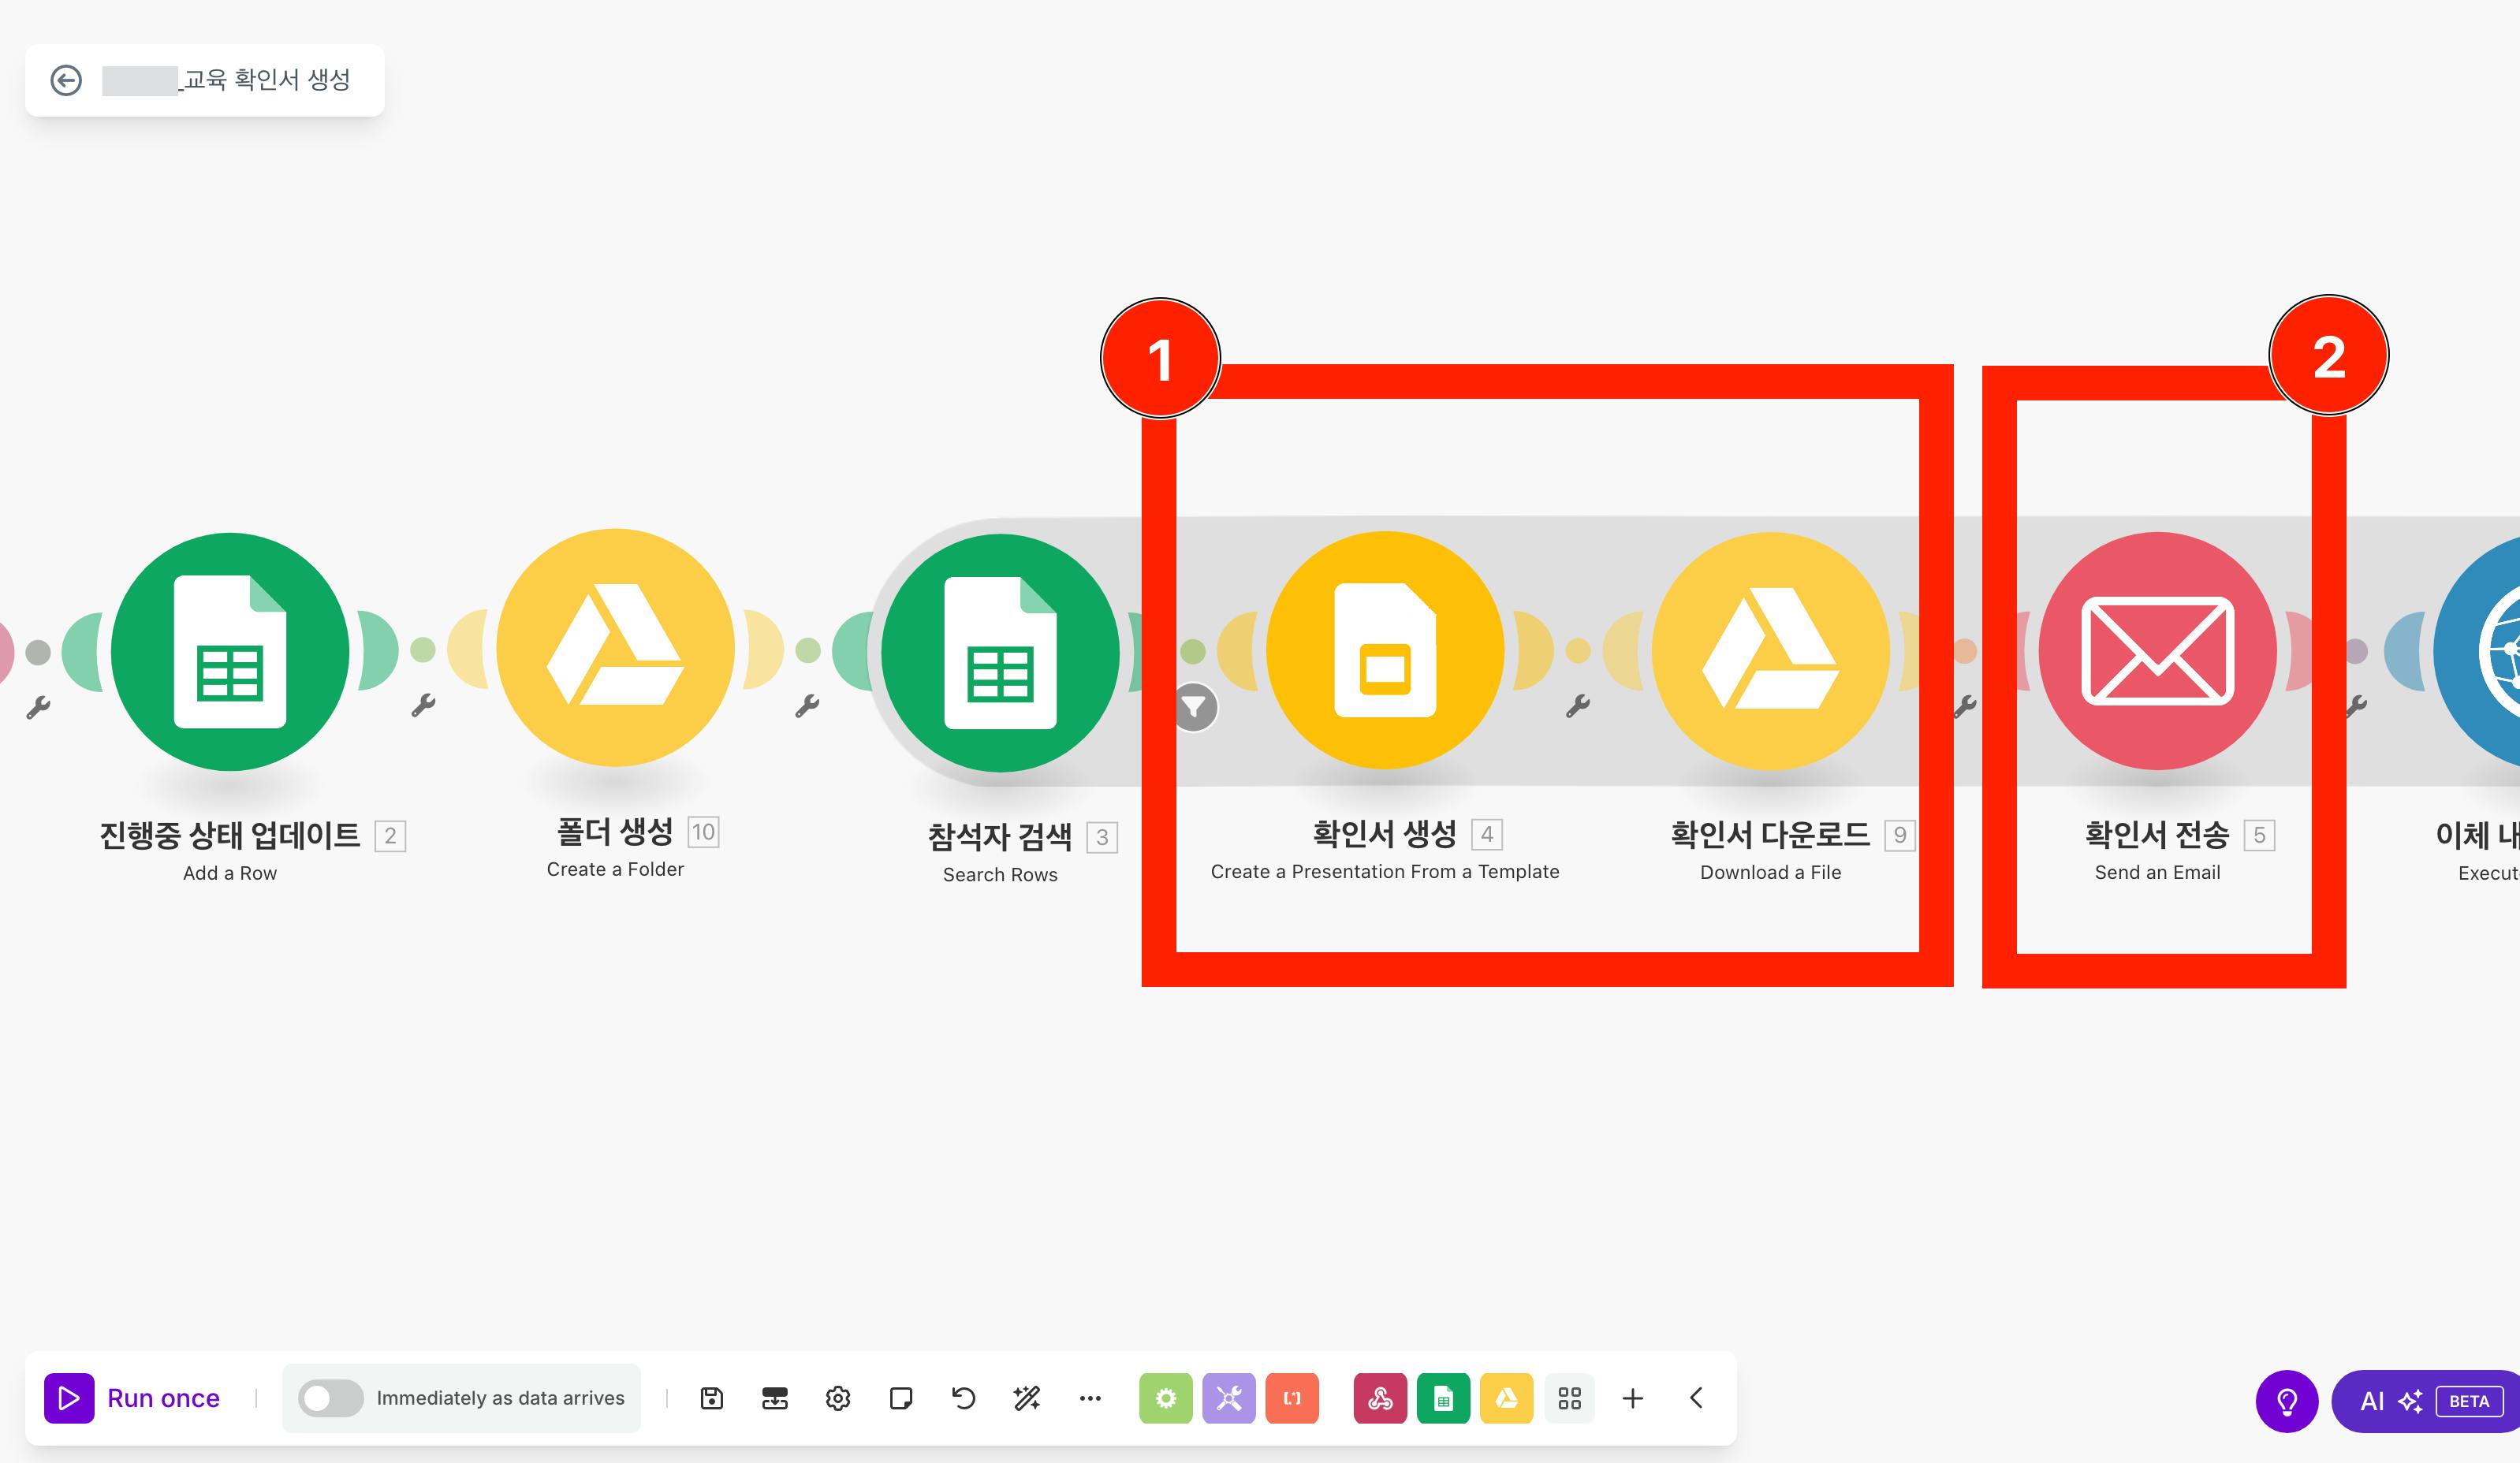This screenshot has width=2520, height=1463.
Task: Click module number 4 badge next to 확인서 생성
Action: [x=1487, y=834]
